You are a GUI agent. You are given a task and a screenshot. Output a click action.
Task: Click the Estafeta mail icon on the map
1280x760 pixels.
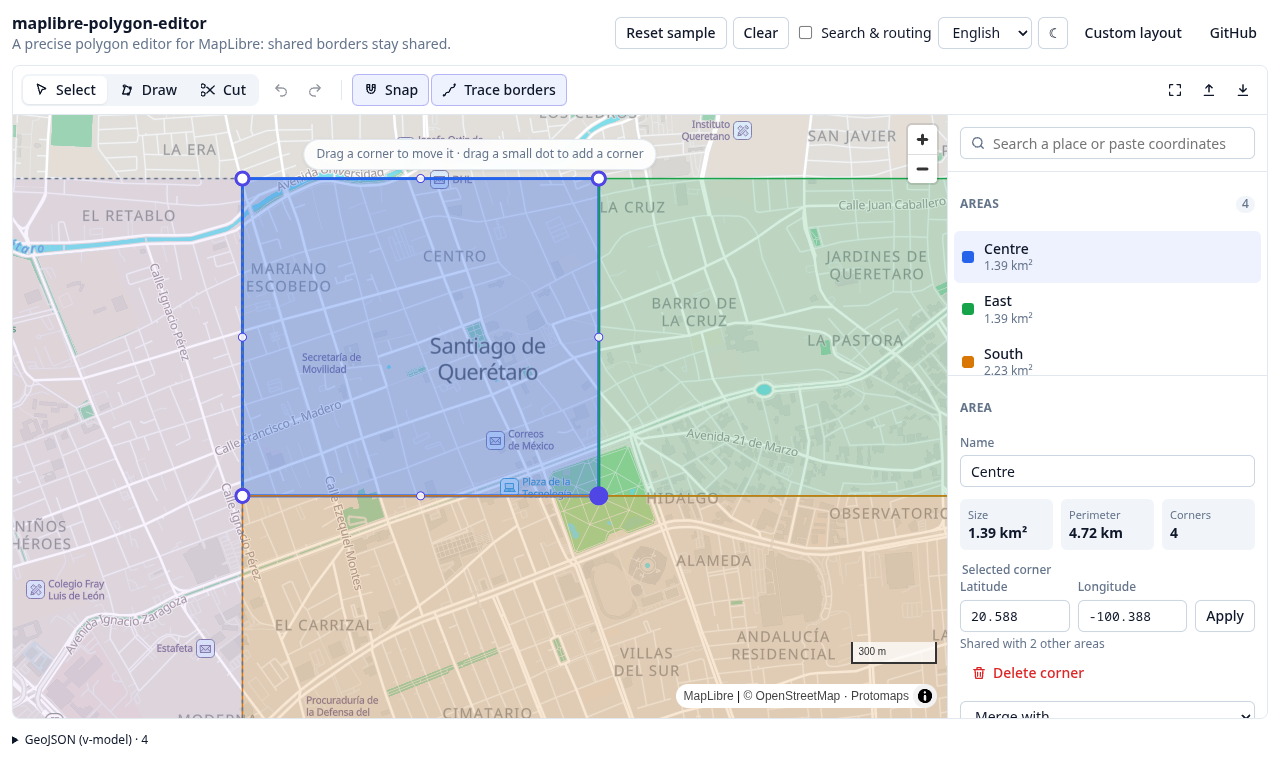(206, 648)
